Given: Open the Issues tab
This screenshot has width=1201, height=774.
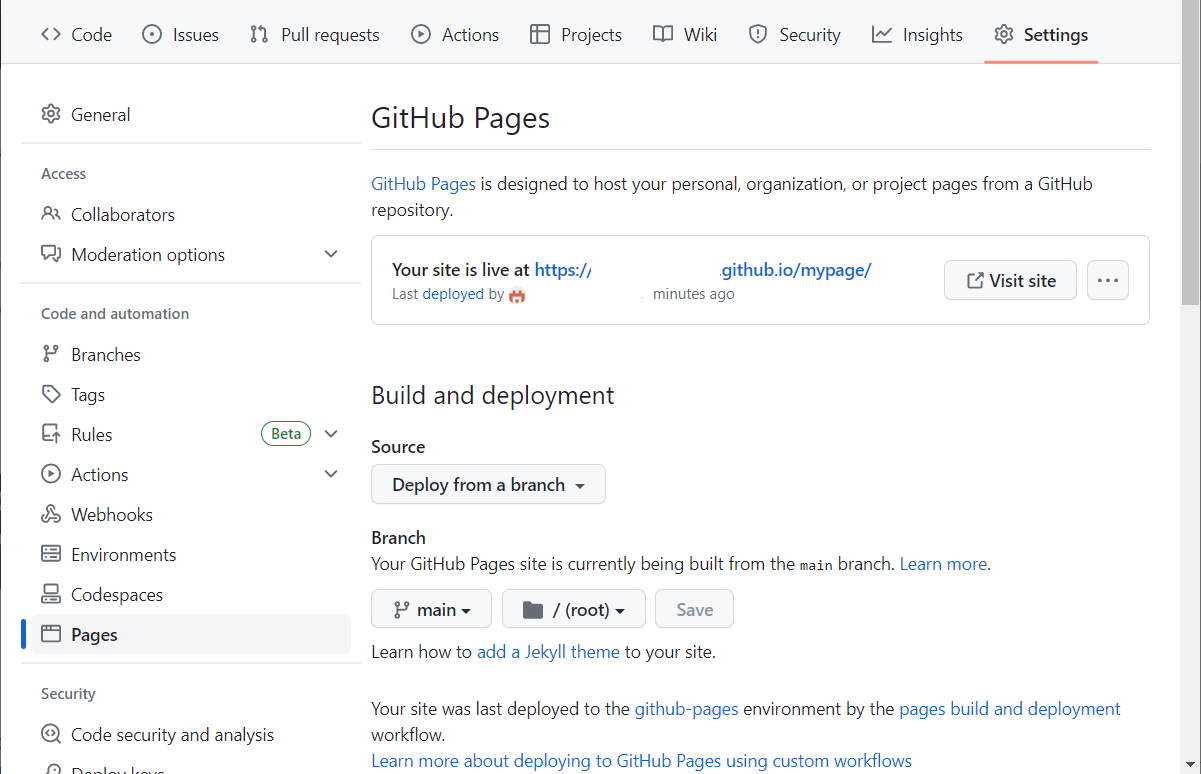Looking at the screenshot, I should (181, 34).
